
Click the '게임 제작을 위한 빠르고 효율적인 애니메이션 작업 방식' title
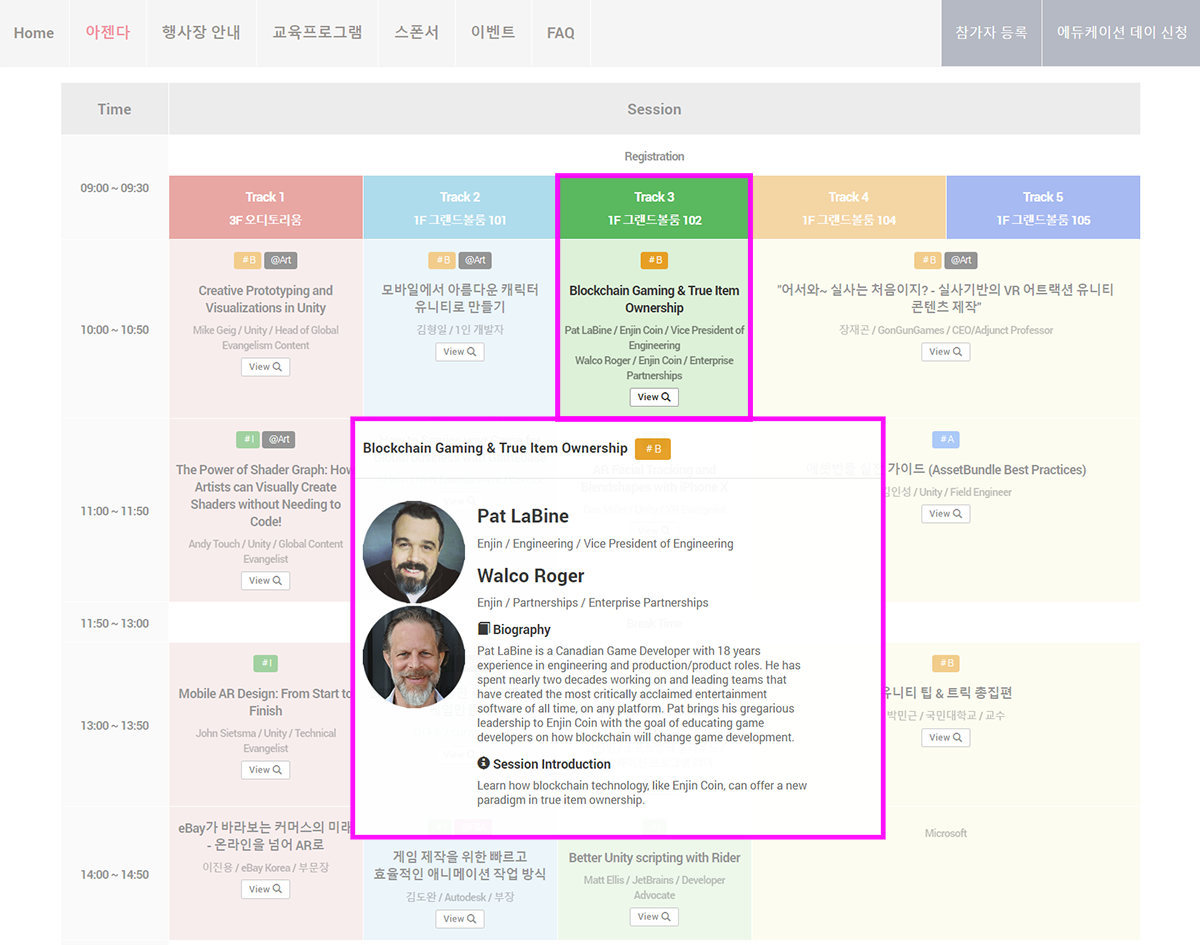460,865
